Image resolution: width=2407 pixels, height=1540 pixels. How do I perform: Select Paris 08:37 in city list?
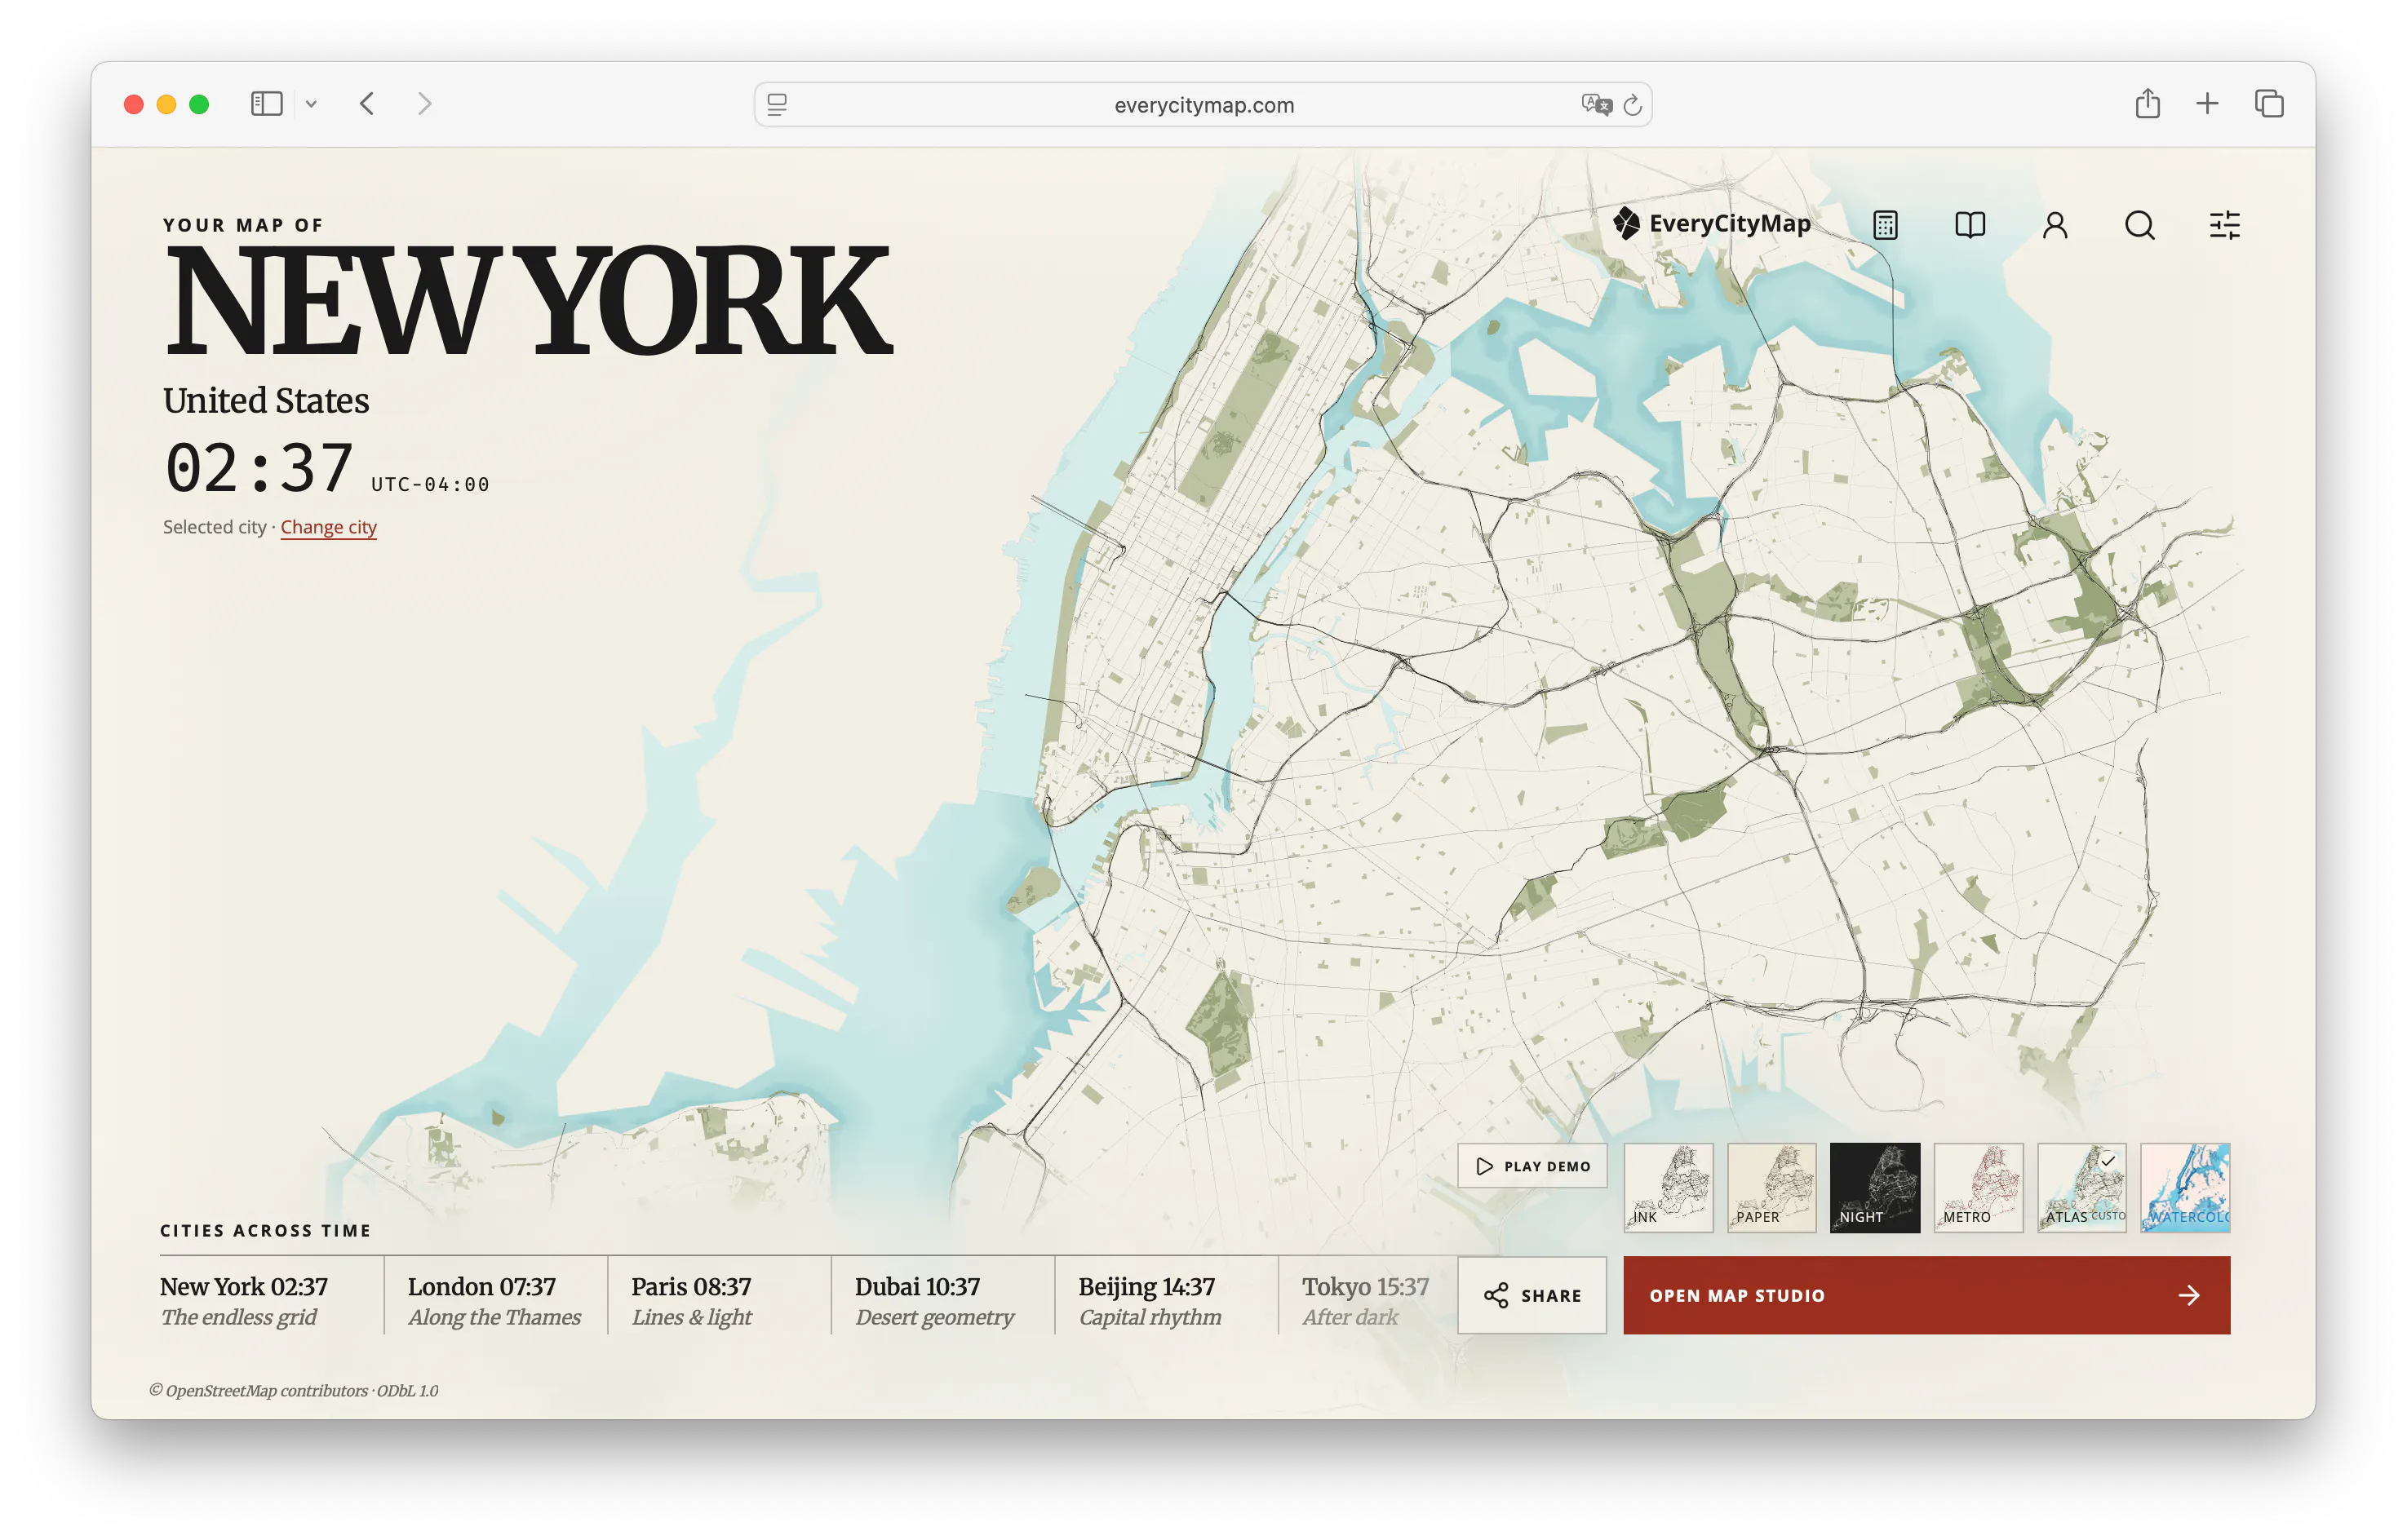(x=720, y=1301)
